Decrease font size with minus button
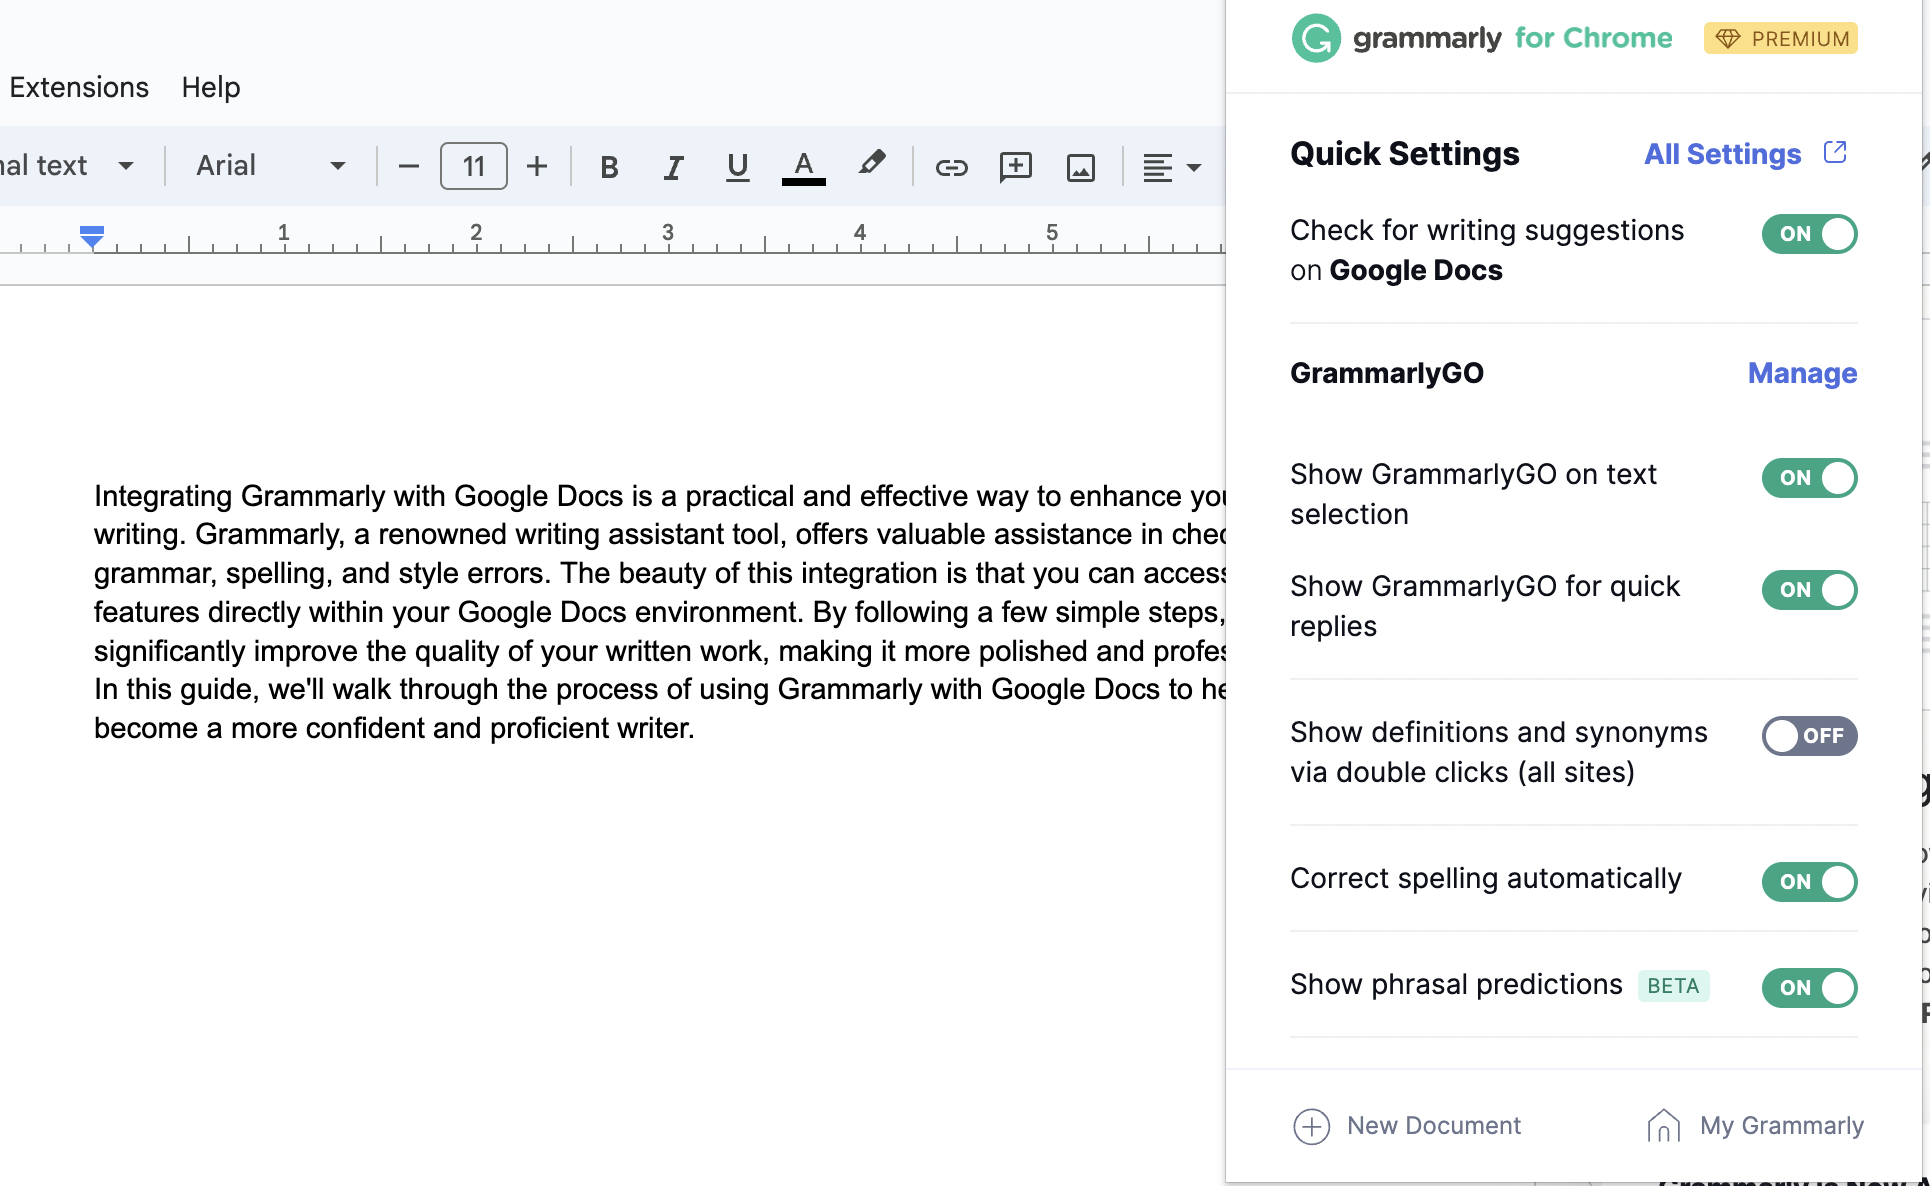Image resolution: width=1930 pixels, height=1186 pixels. pyautogui.click(x=408, y=166)
